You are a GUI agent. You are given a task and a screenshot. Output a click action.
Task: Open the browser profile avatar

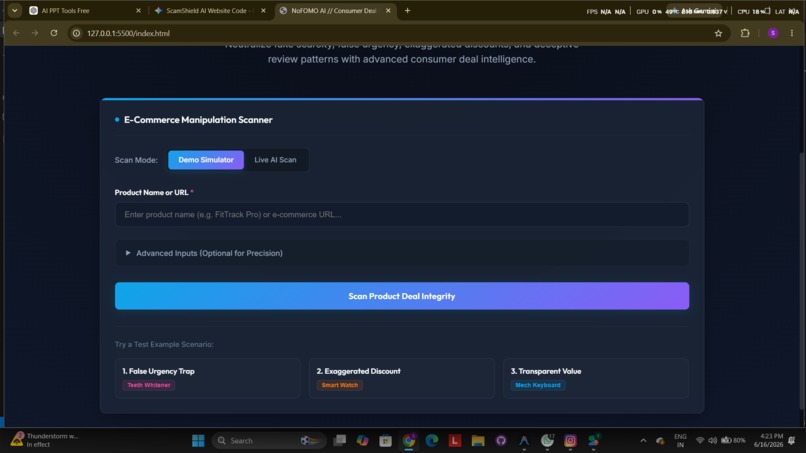773,33
